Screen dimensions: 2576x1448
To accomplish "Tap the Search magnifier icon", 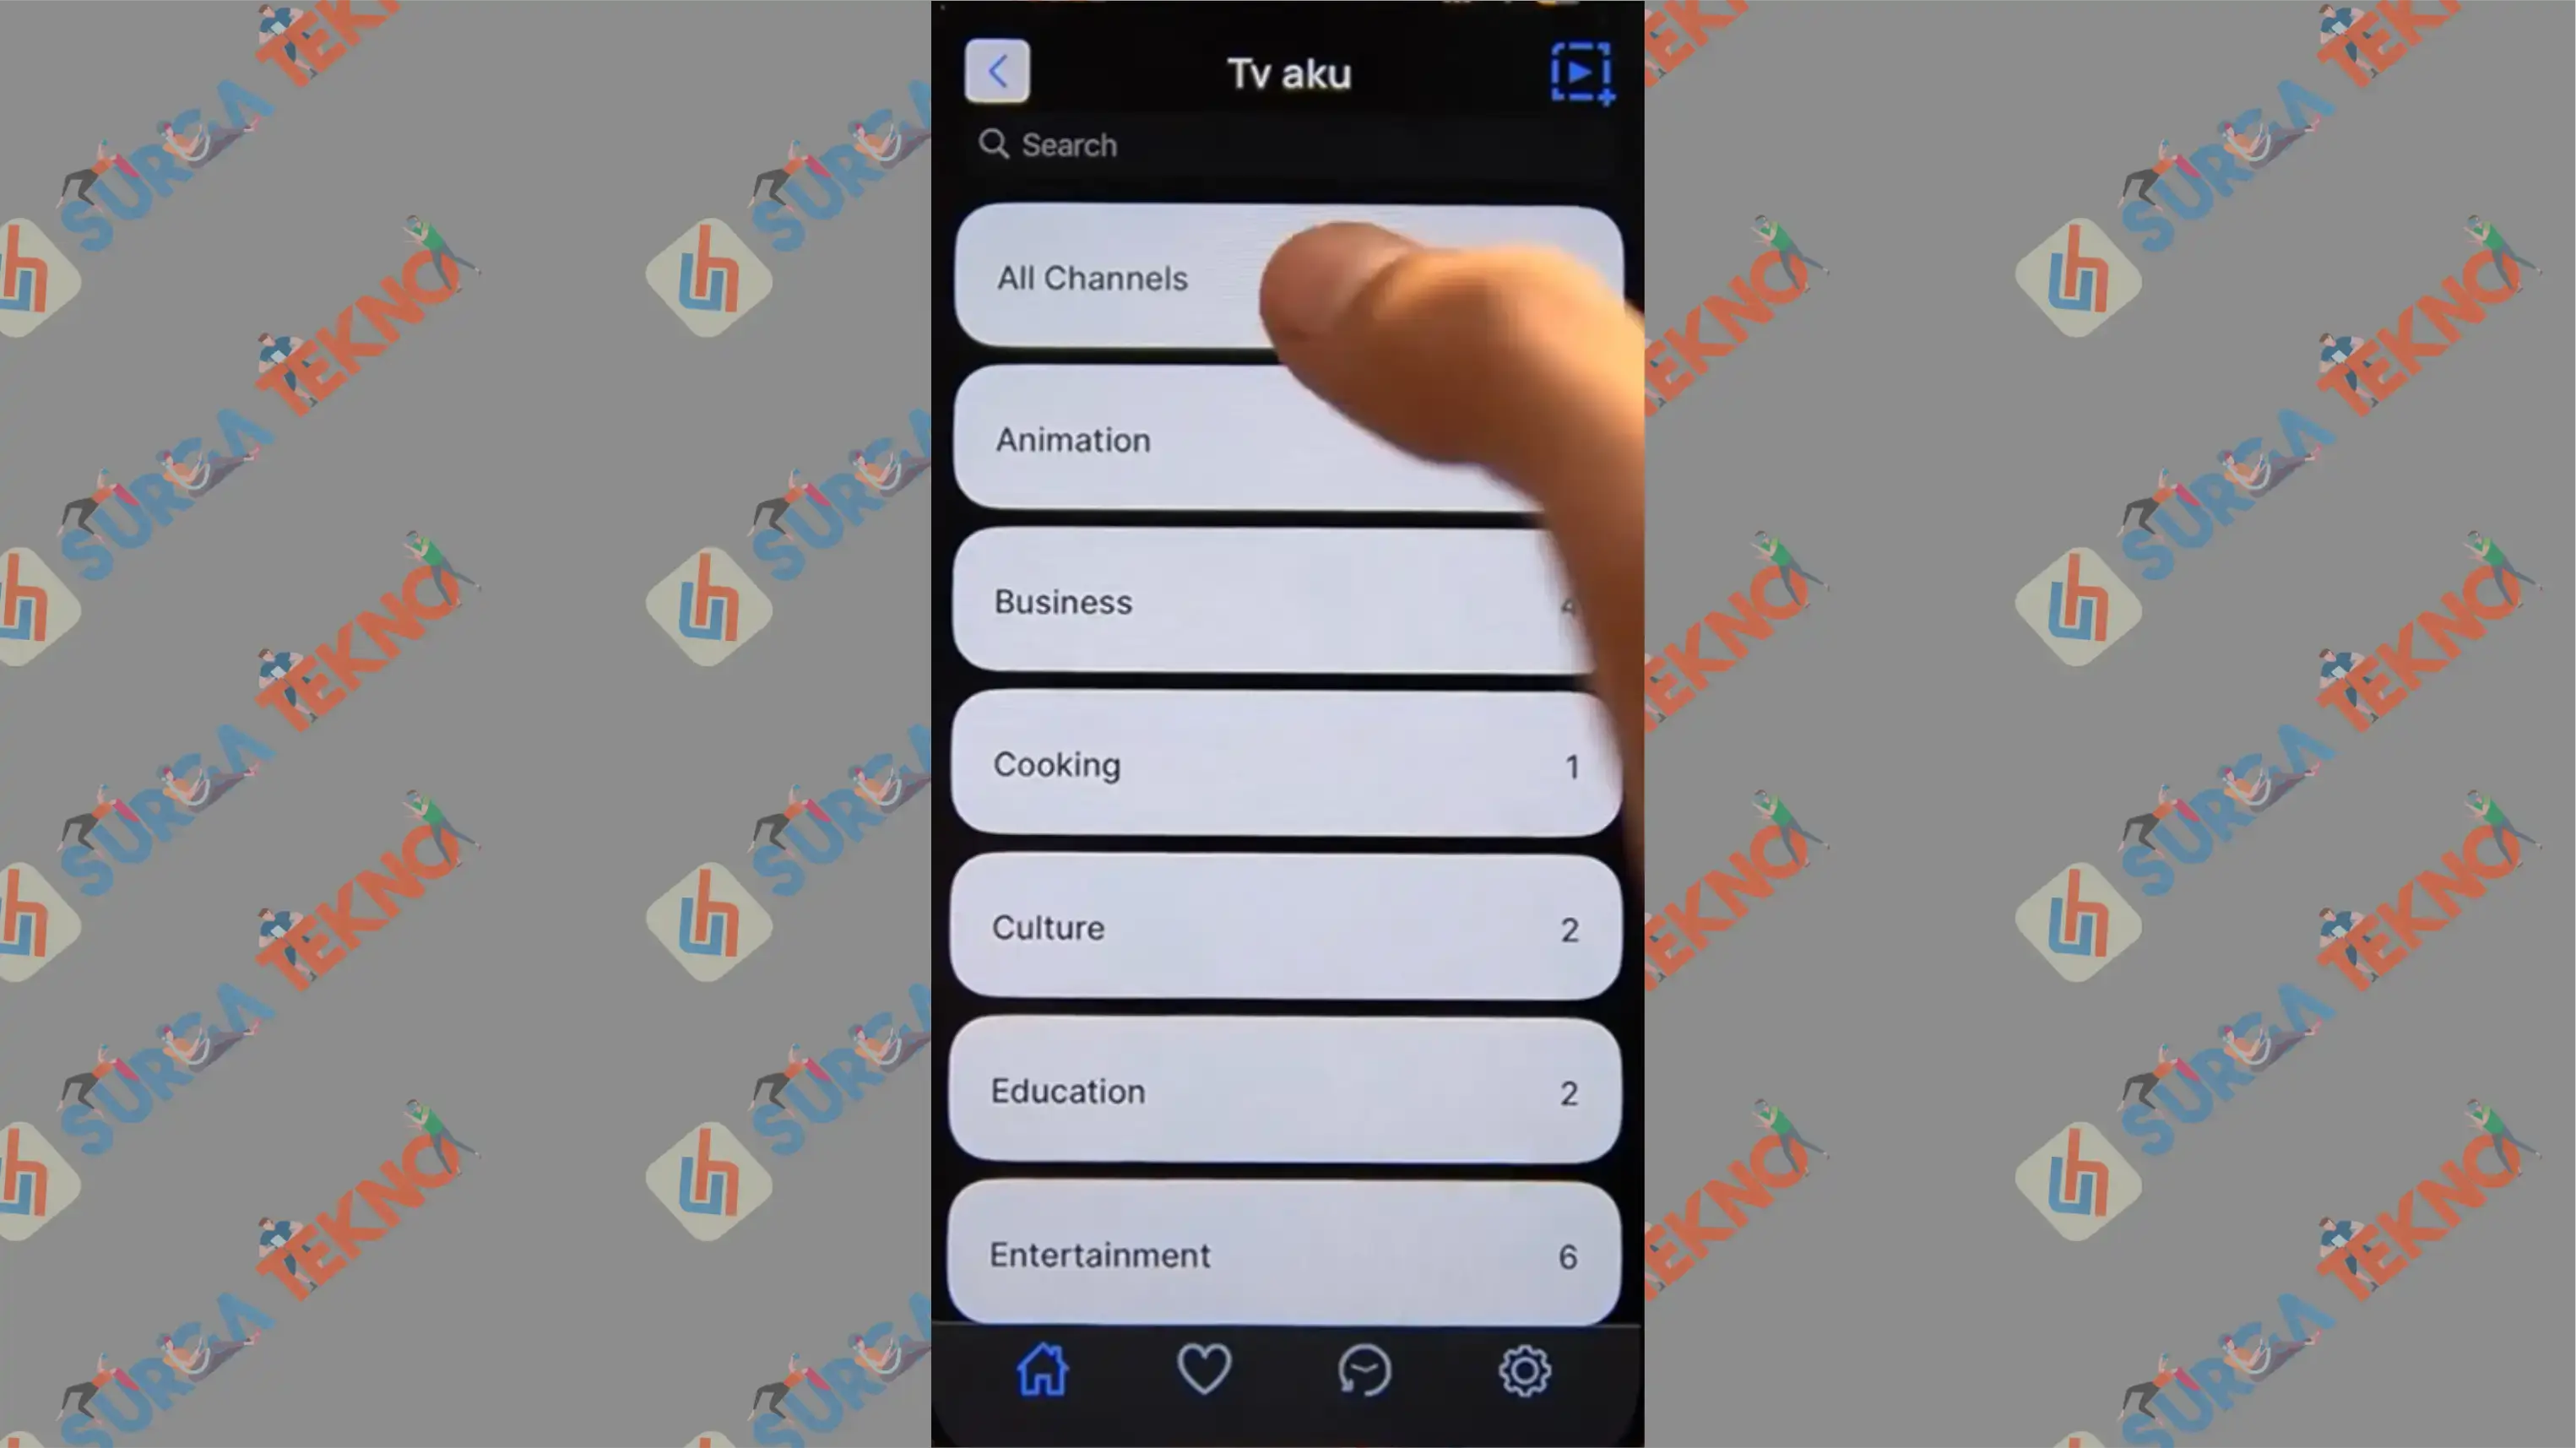I will tap(995, 144).
